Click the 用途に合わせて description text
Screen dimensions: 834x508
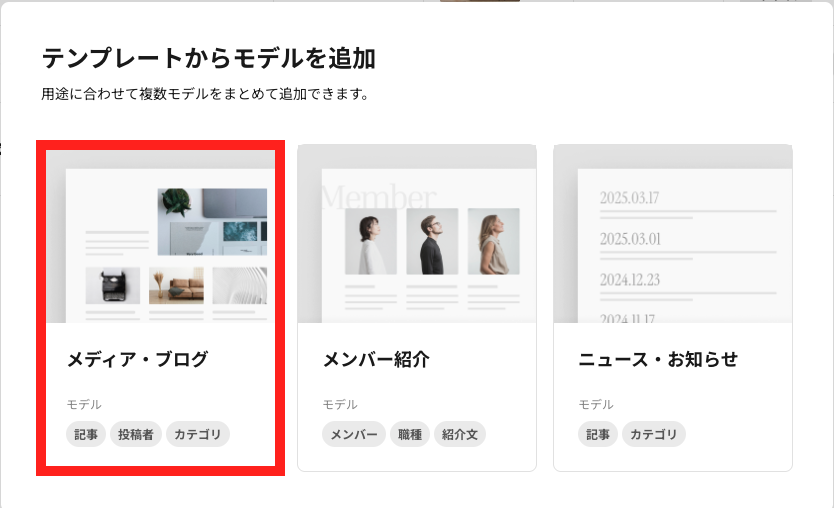205,94
